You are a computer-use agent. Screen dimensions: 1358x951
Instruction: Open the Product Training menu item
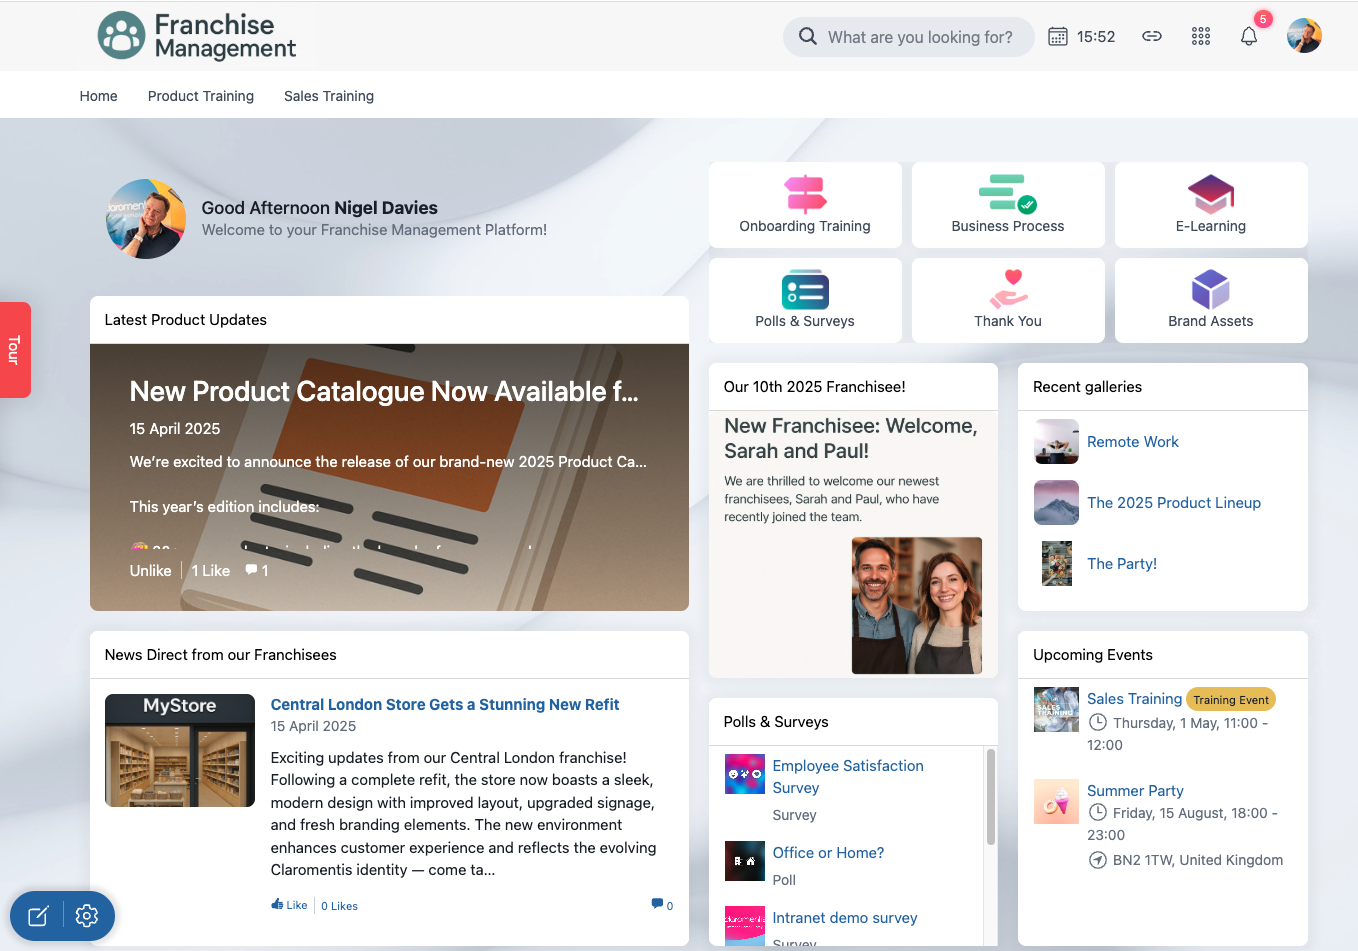[x=200, y=96]
